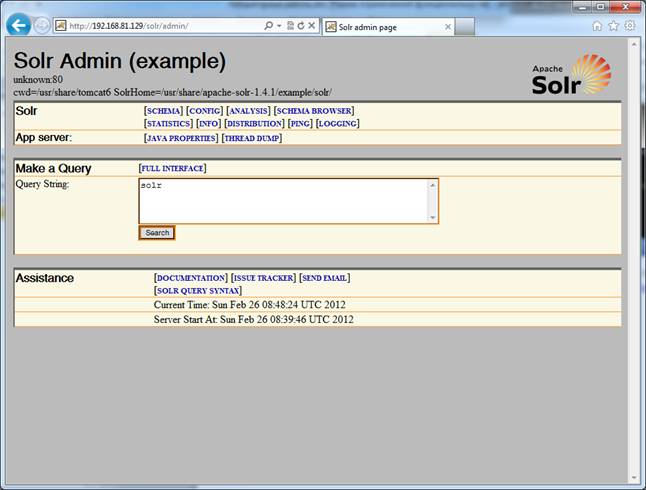Image resolution: width=646 pixels, height=490 pixels.
Task: Open the THREAD DUMP link
Action: point(251,138)
